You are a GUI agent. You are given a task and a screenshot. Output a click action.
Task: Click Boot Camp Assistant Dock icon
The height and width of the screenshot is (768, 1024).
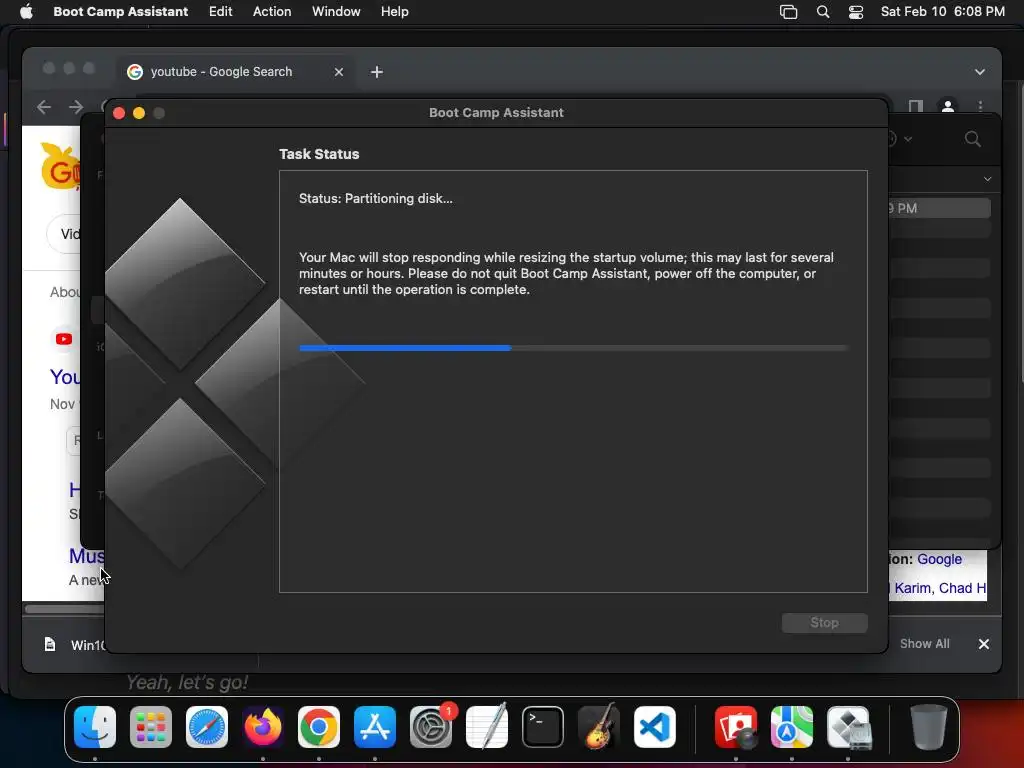(x=848, y=727)
